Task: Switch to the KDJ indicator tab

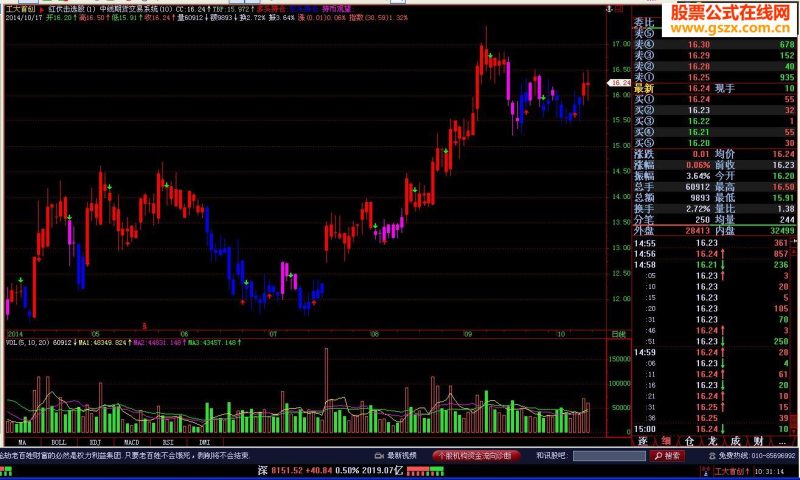Action: [x=95, y=442]
